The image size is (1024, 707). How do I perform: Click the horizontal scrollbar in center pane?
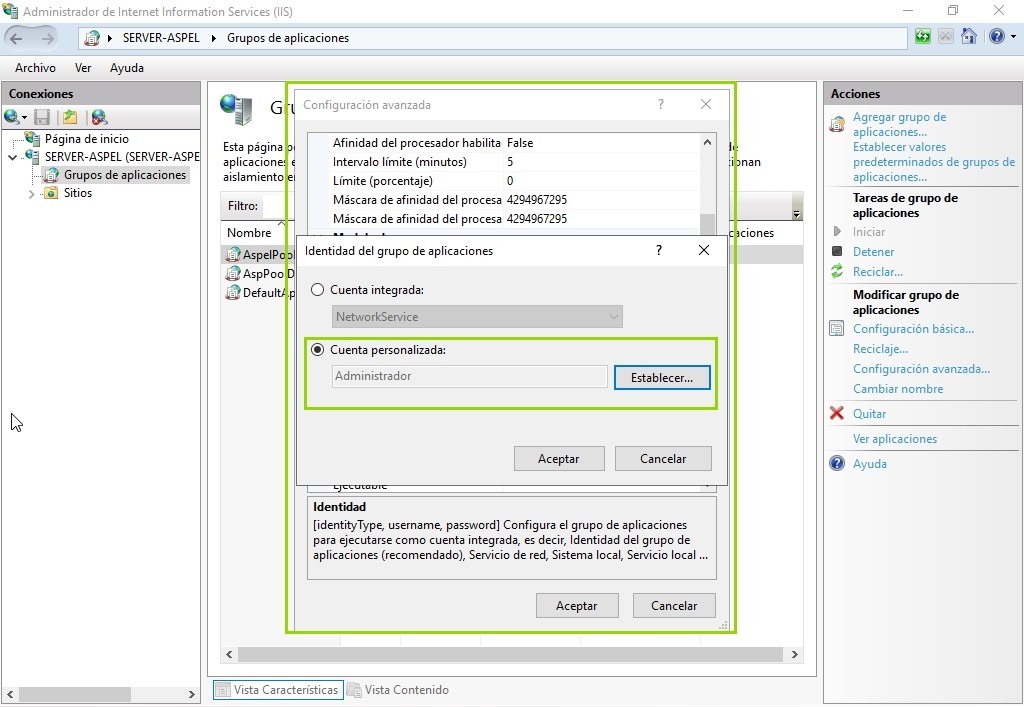[511, 654]
